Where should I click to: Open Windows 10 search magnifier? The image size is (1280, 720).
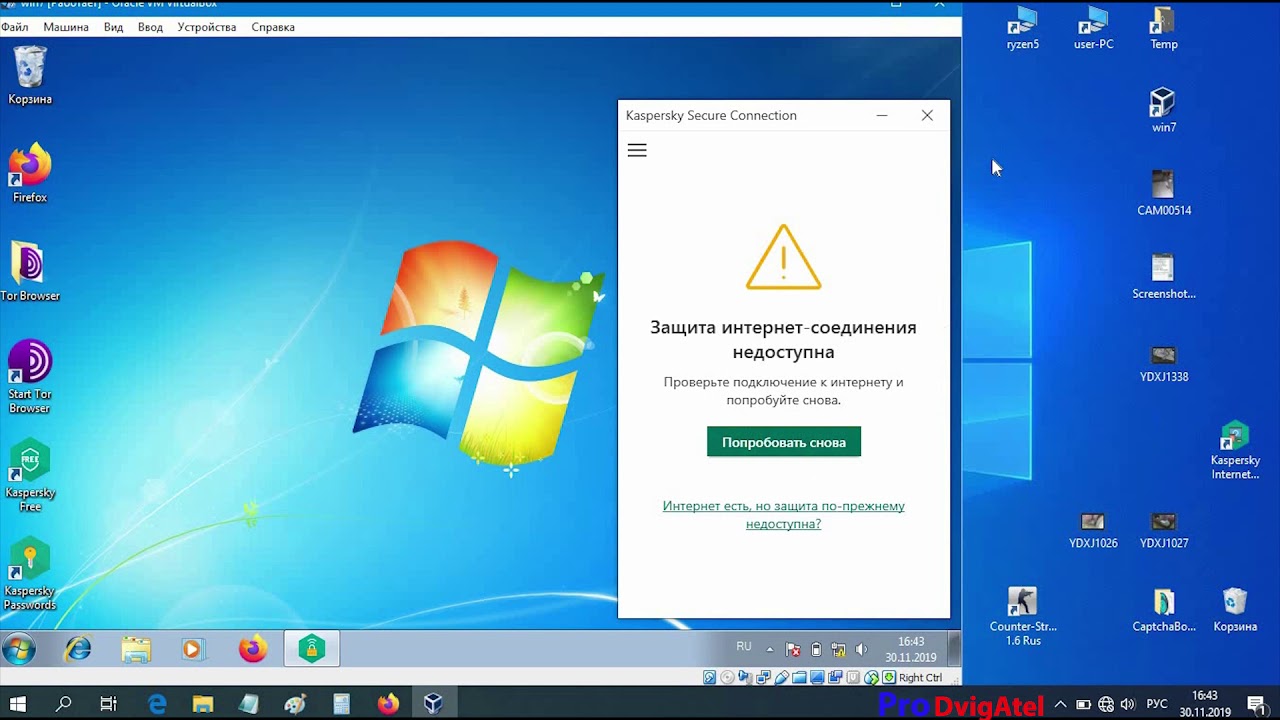64,704
